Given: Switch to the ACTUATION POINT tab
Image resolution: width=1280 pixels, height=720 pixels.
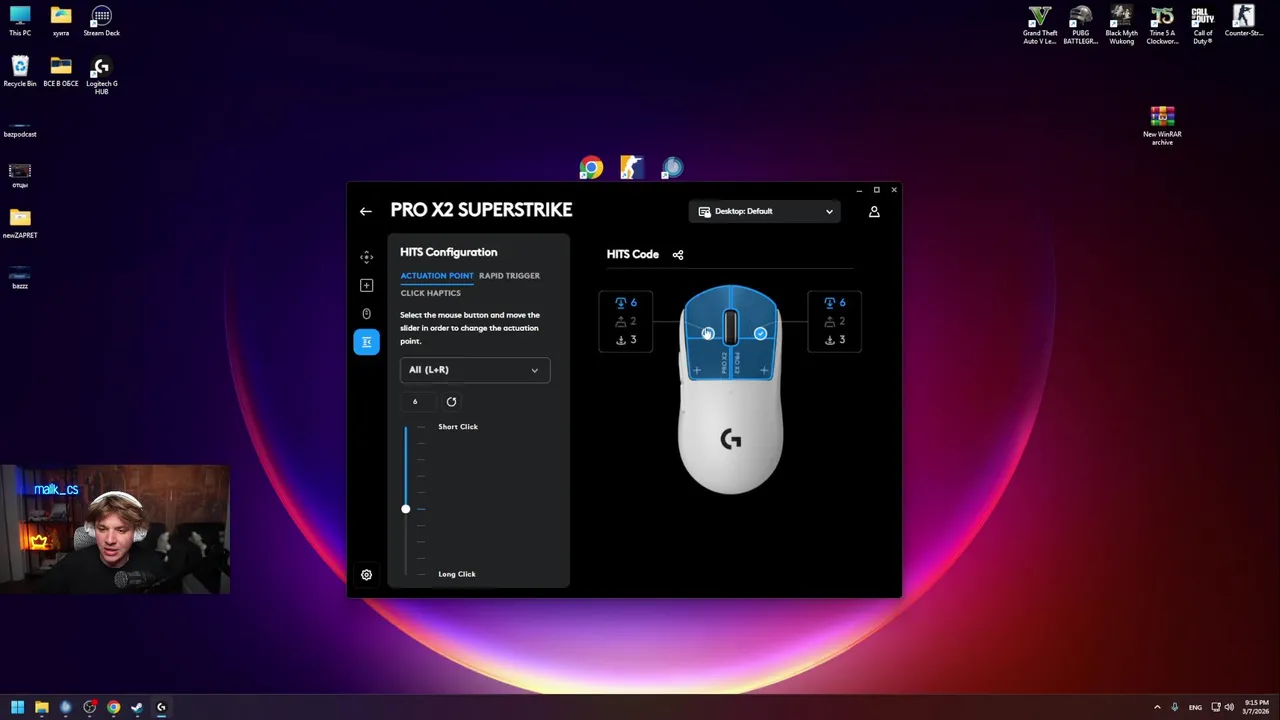Looking at the screenshot, I should tap(437, 275).
